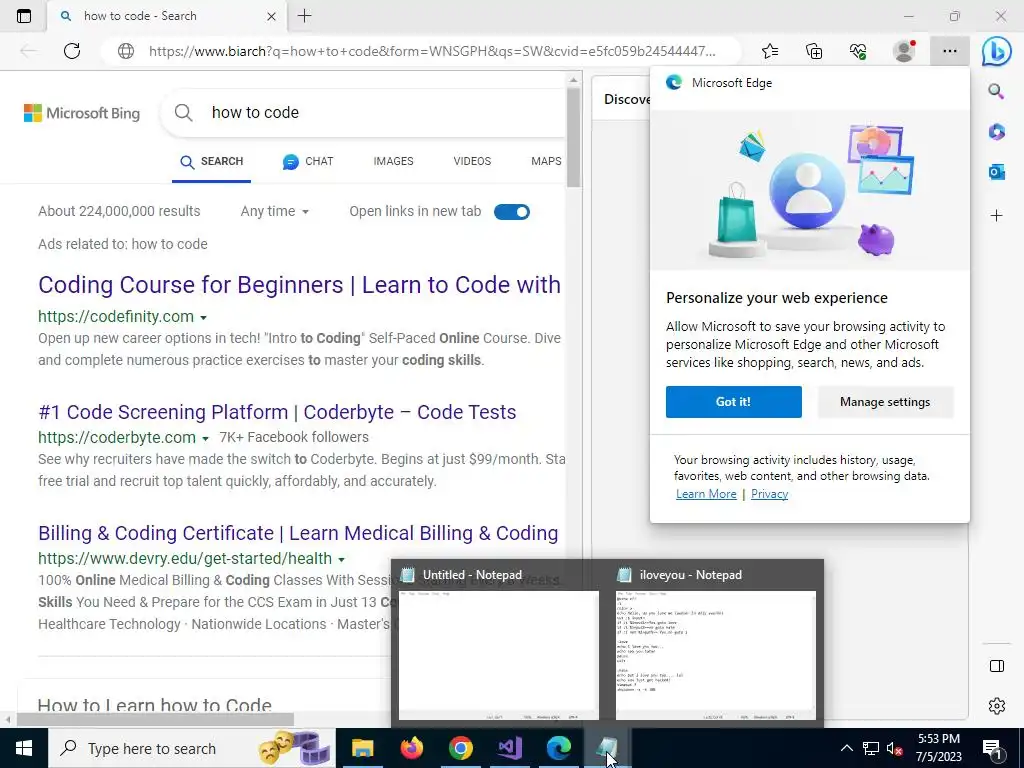Click the sidebar search icon
The image size is (1024, 768).
(x=996, y=91)
